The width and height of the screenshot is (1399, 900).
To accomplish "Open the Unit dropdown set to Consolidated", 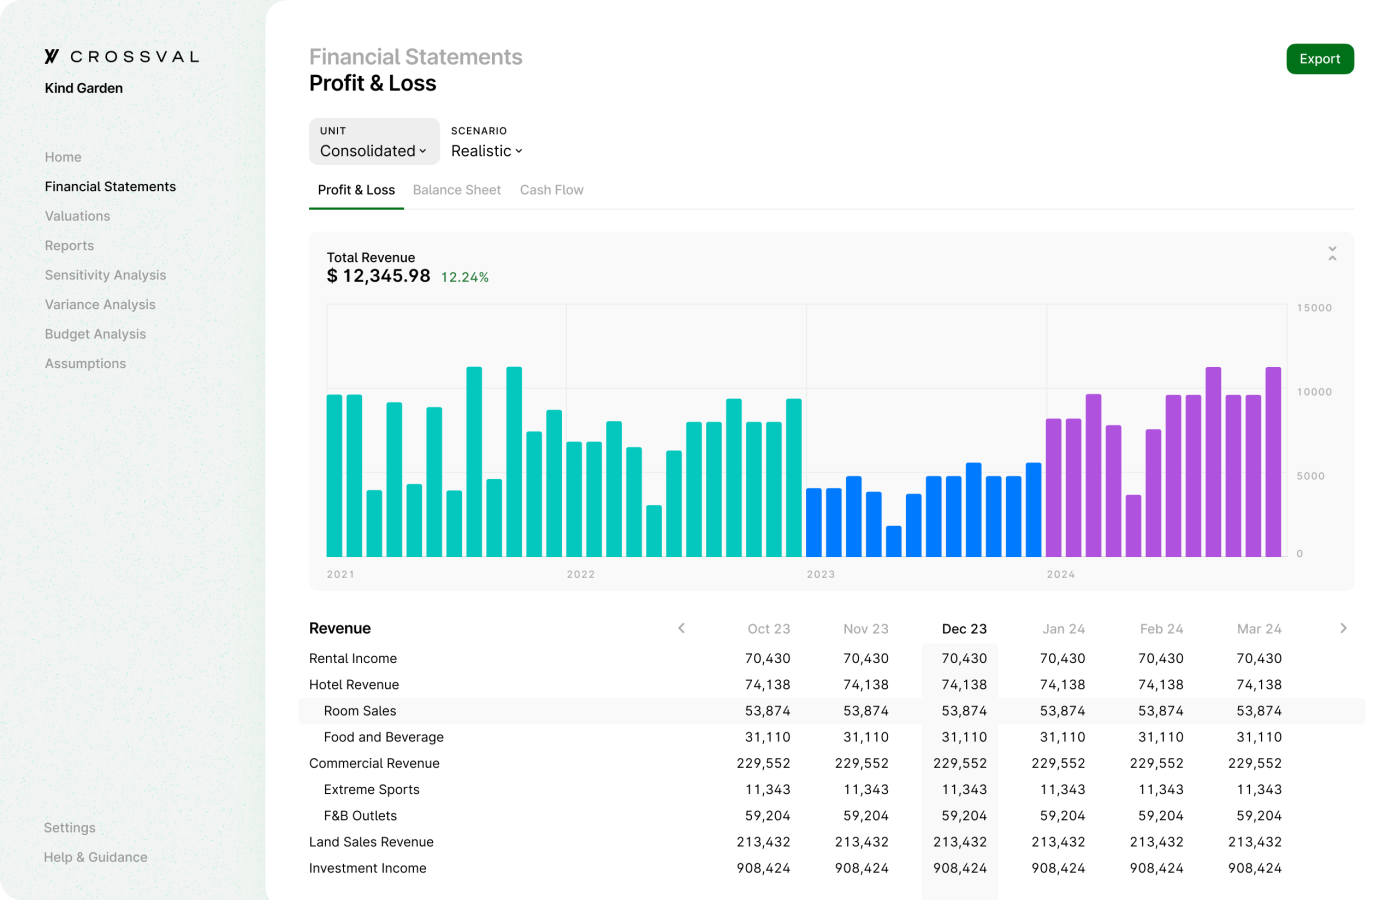I will point(373,150).
